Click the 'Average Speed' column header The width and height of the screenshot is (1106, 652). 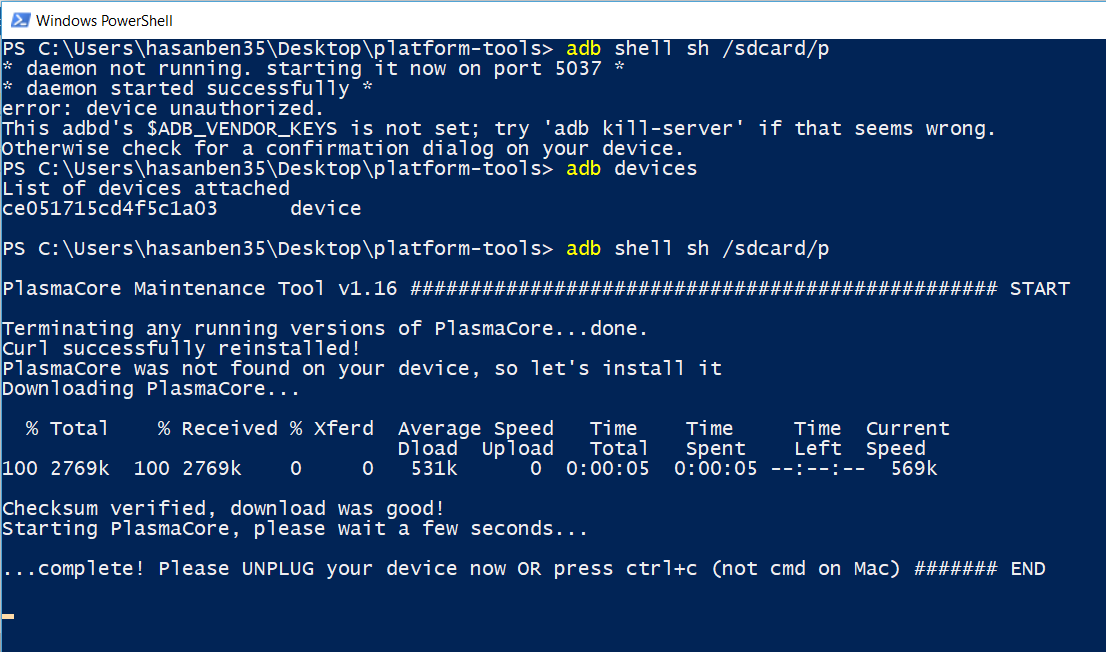pos(475,429)
